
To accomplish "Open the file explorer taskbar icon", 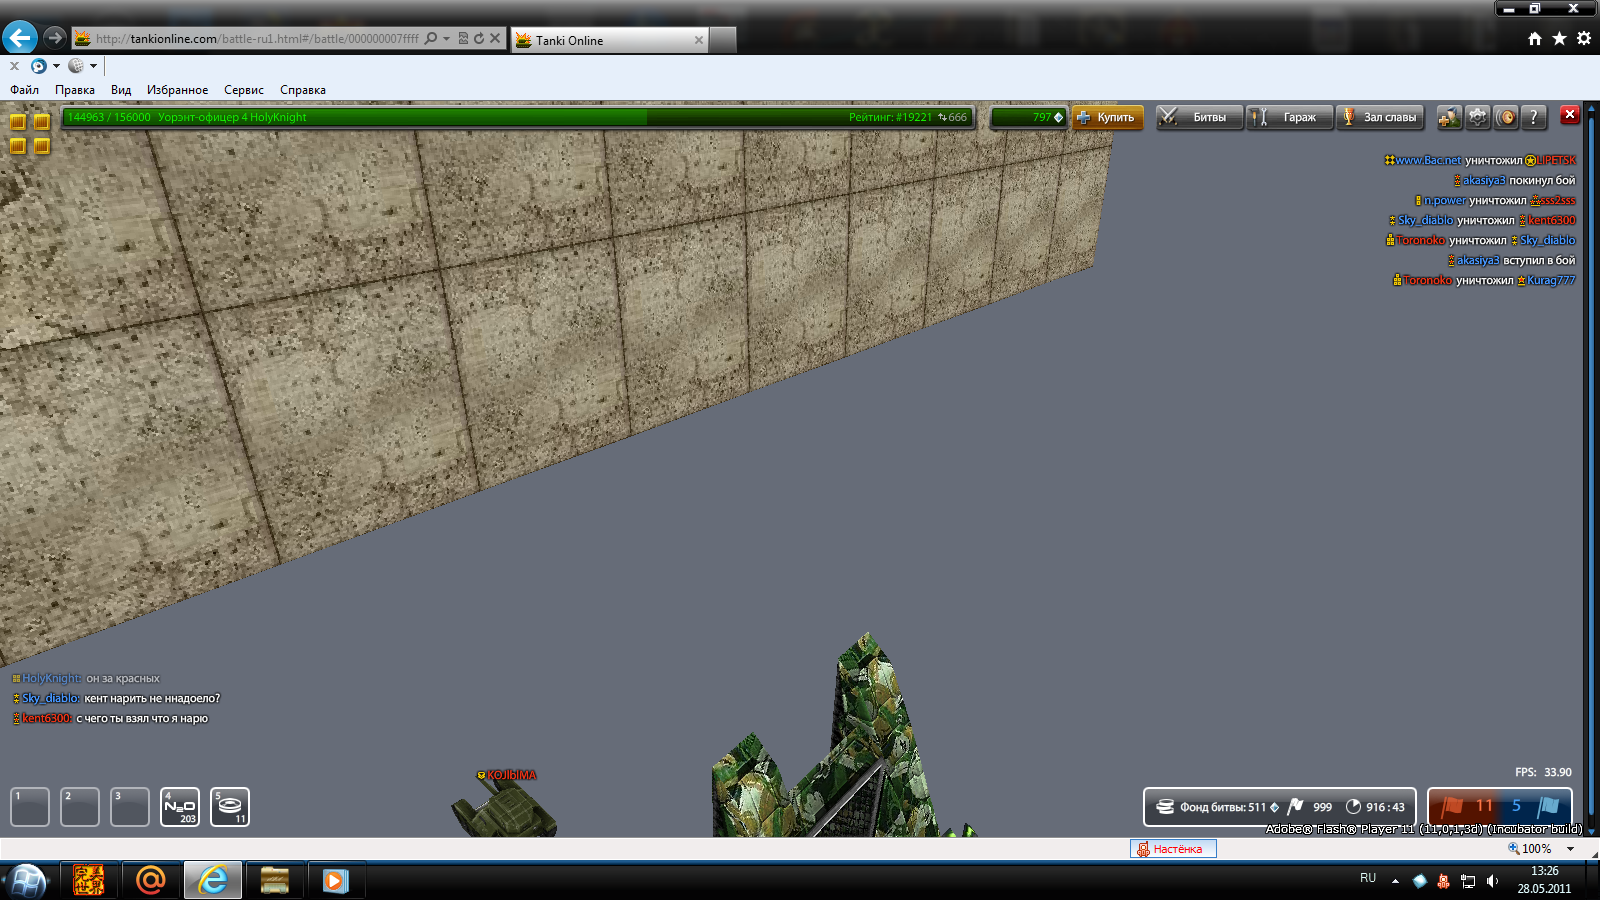I will tap(274, 880).
